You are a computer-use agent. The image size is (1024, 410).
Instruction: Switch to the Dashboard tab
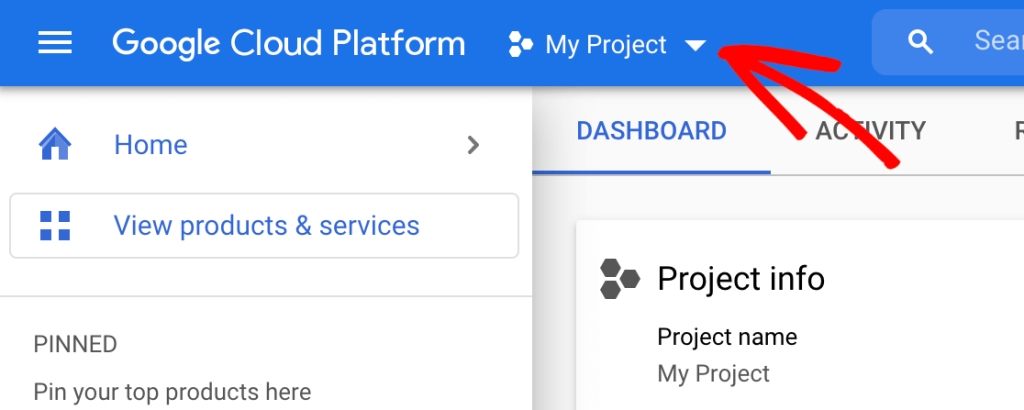click(x=651, y=131)
